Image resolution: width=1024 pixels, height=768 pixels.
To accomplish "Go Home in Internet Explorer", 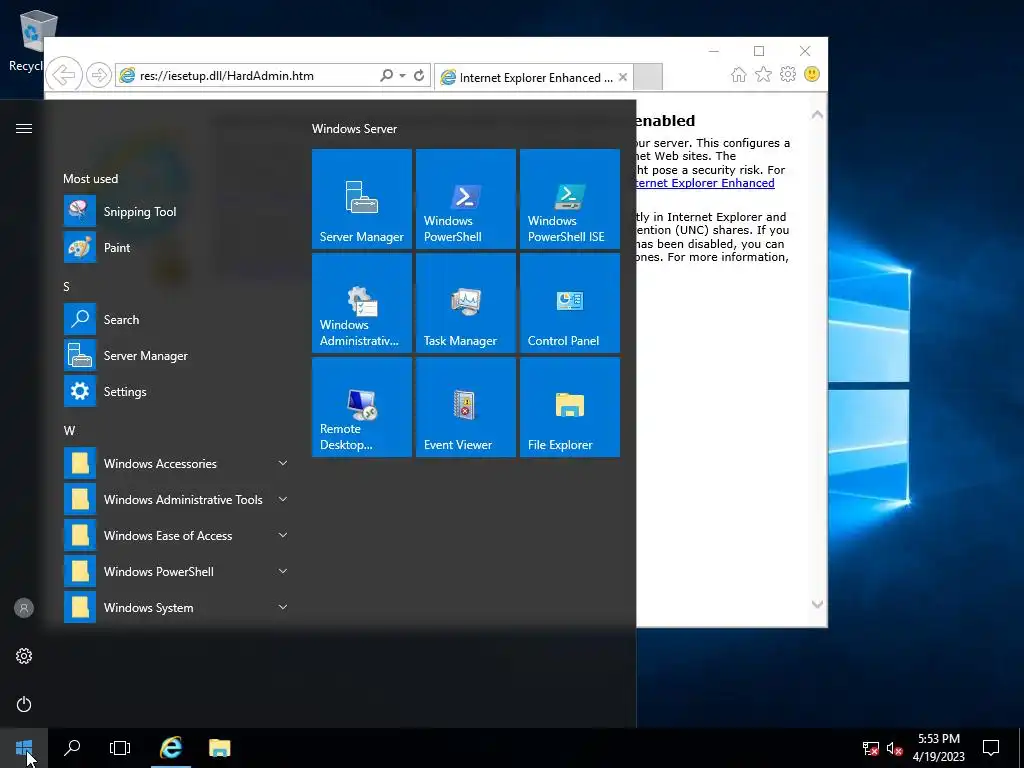I will tap(739, 74).
